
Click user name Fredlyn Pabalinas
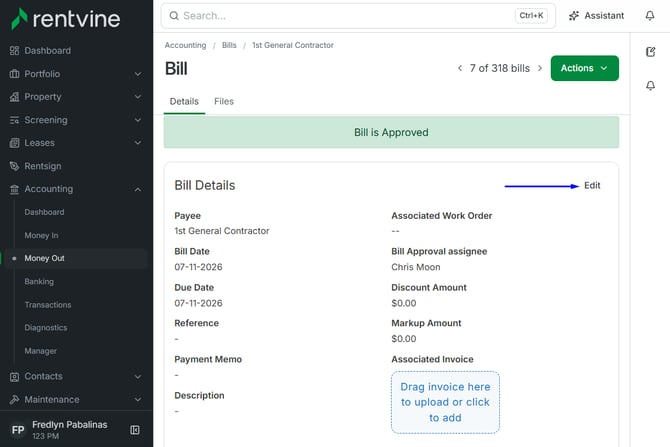coord(70,425)
